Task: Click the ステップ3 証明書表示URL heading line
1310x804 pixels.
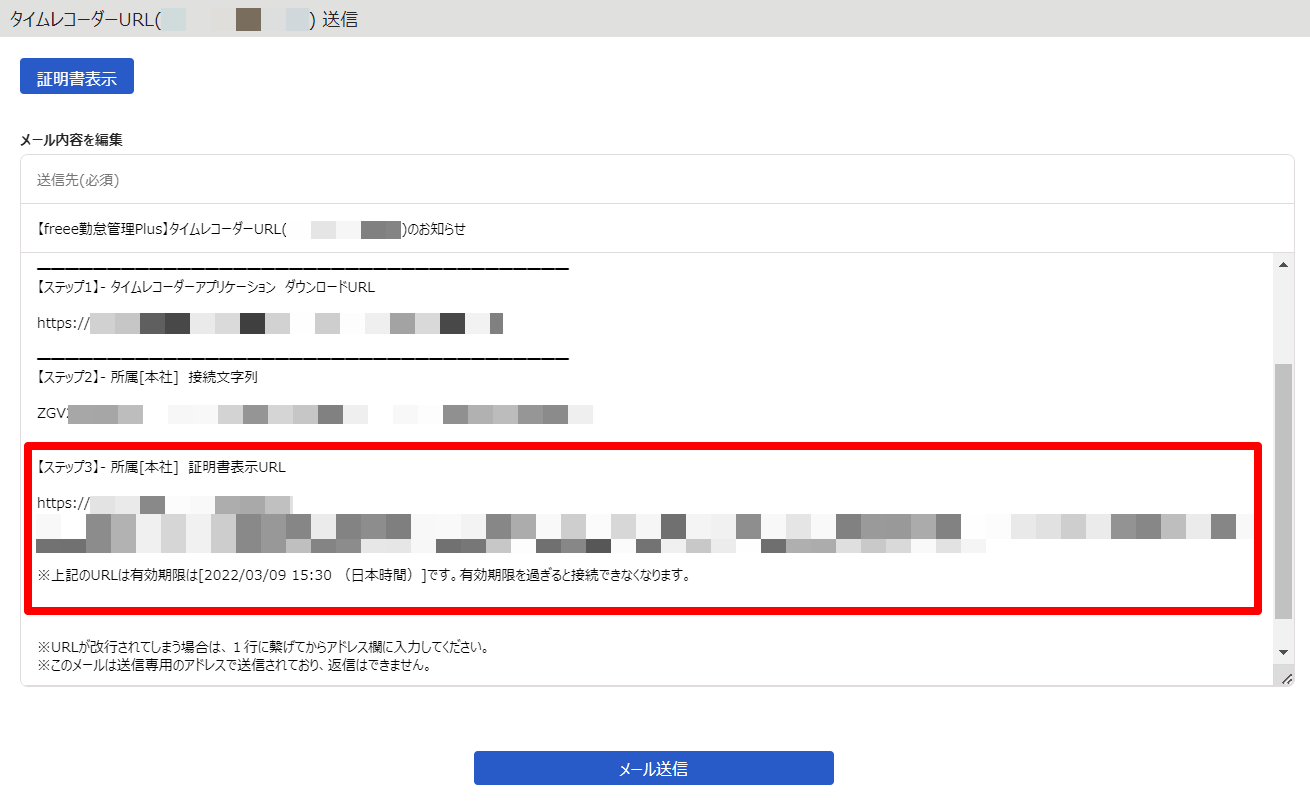Action: [x=161, y=467]
